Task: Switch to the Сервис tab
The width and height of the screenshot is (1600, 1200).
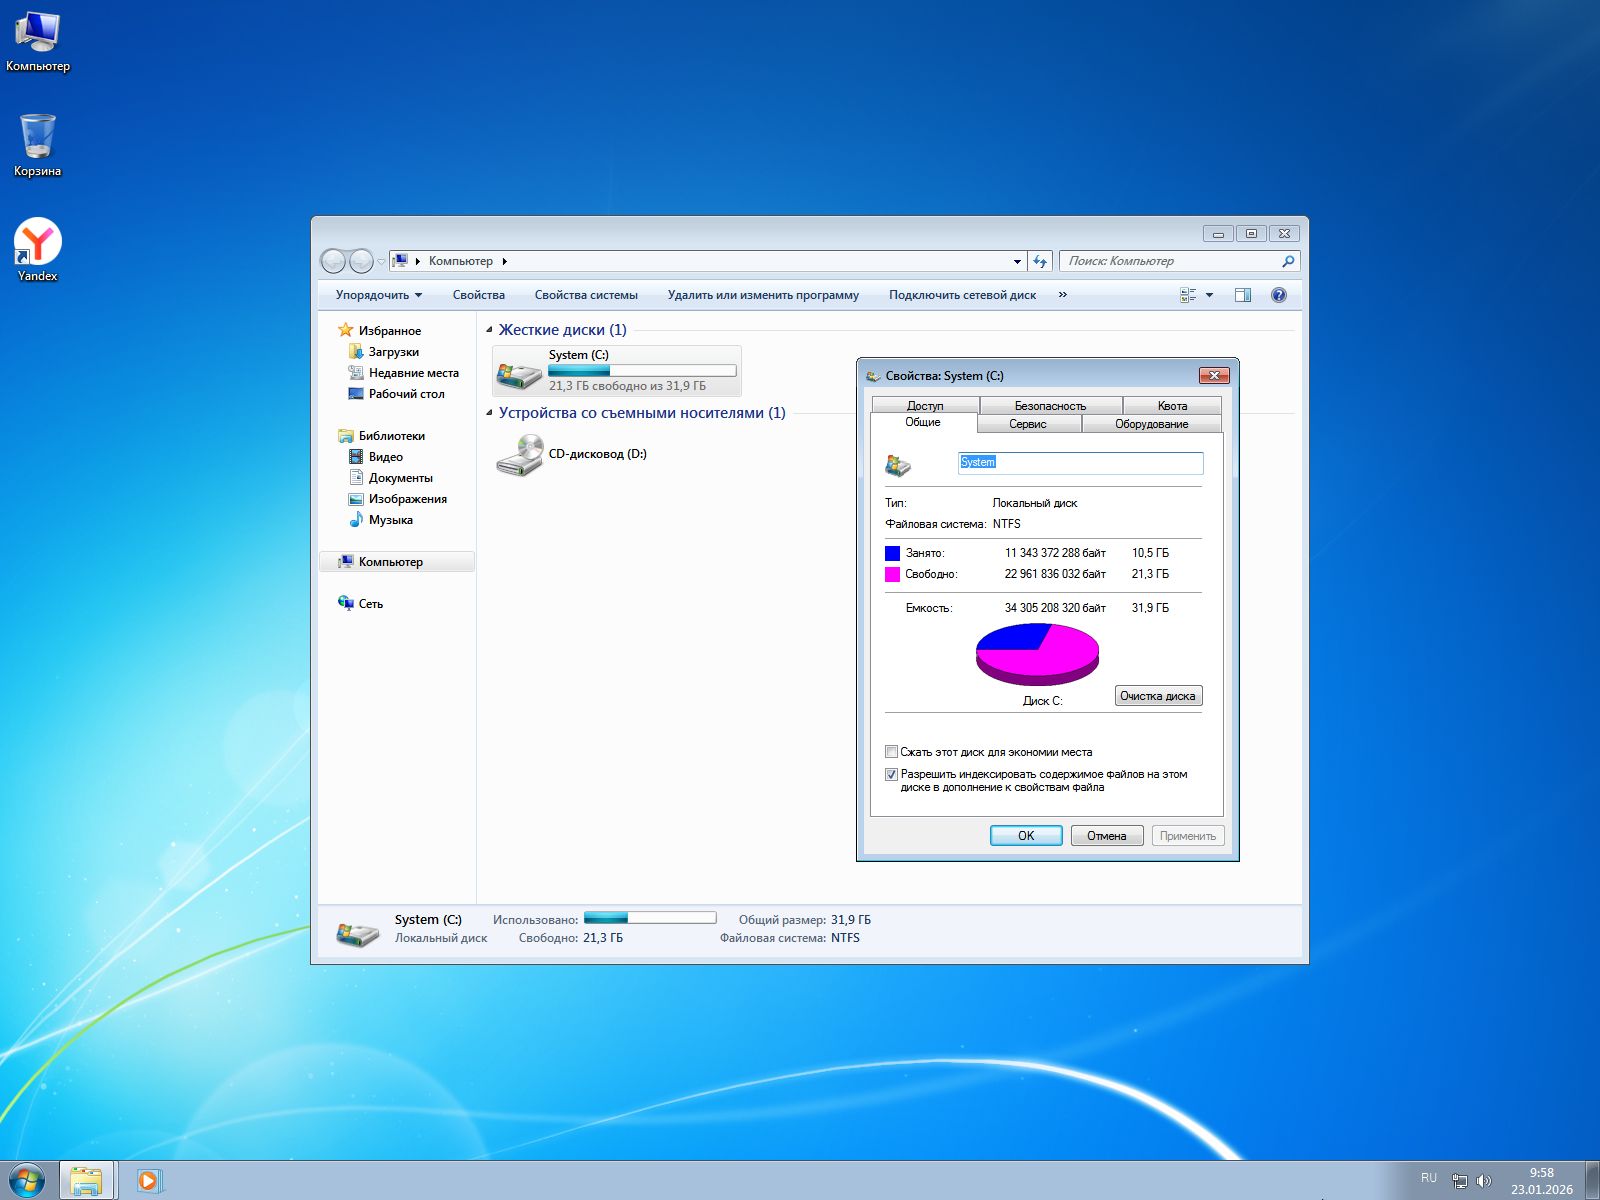Action: (1027, 423)
